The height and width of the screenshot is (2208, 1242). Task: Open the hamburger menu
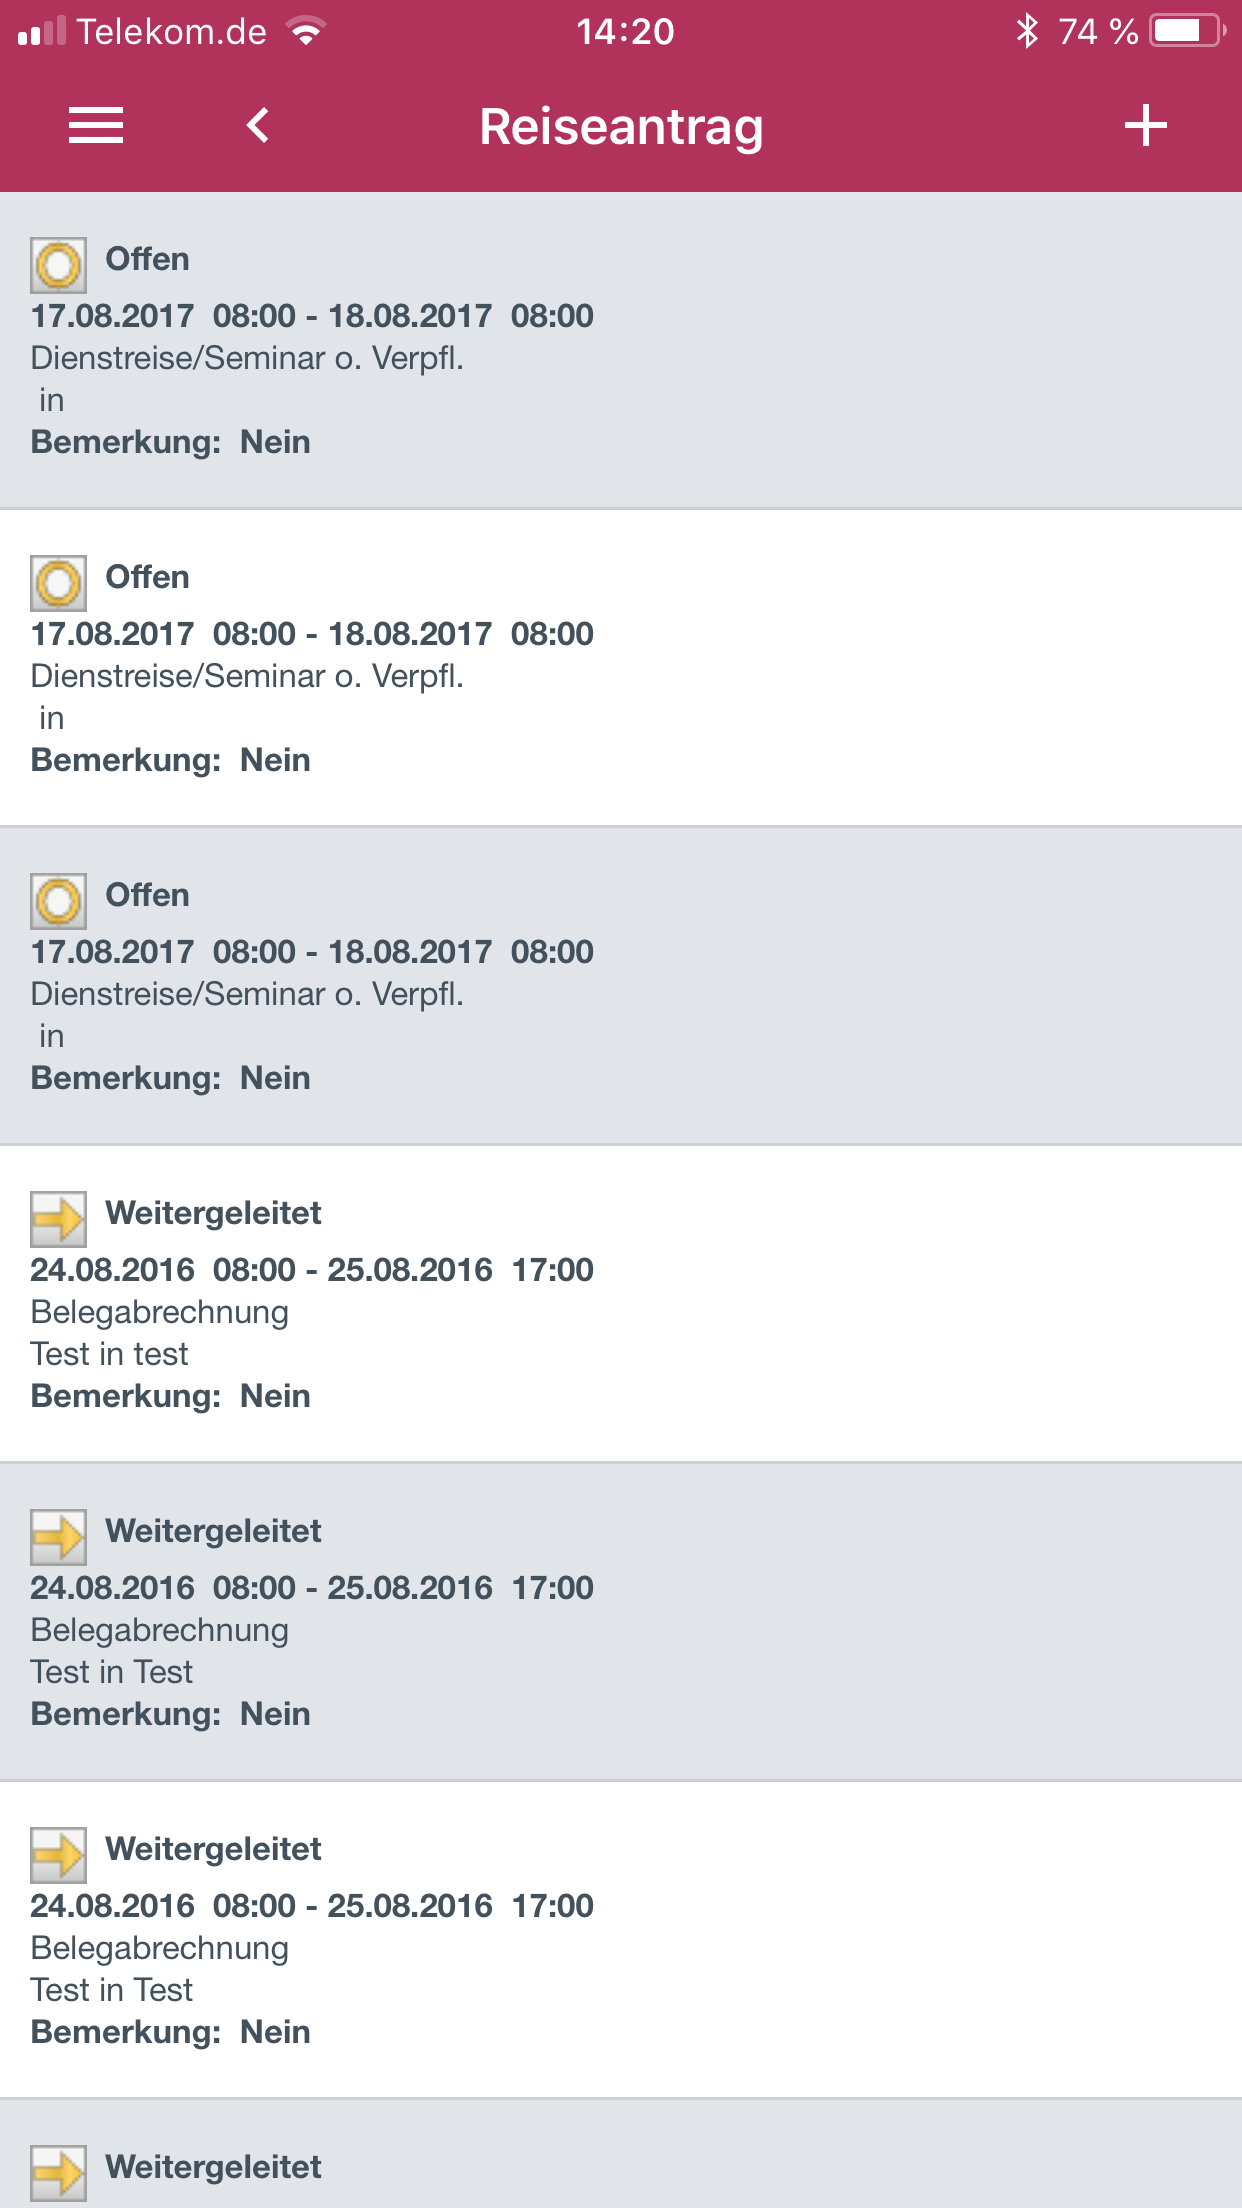(x=96, y=126)
